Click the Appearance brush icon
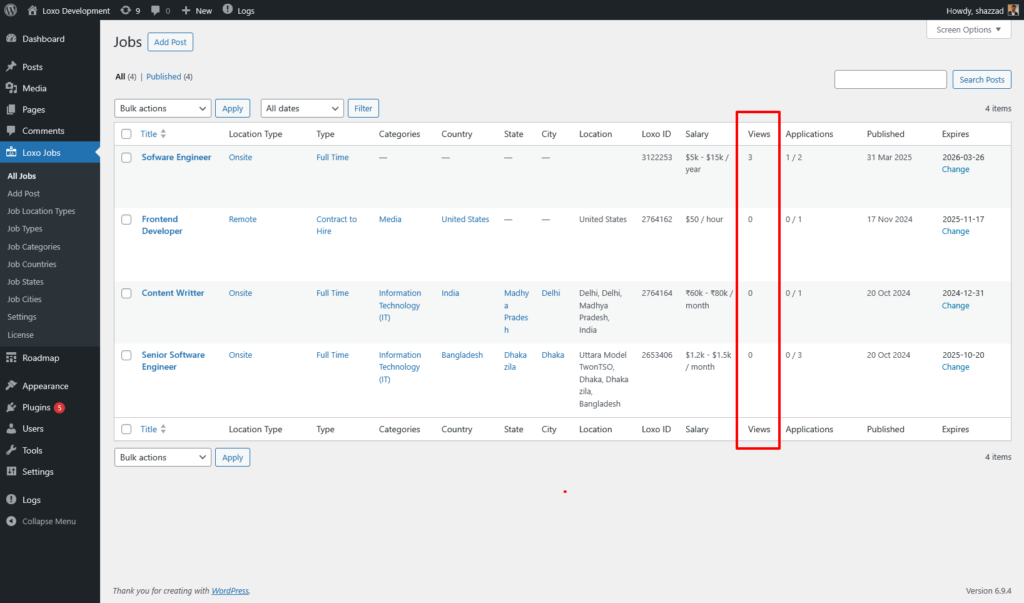 11,386
